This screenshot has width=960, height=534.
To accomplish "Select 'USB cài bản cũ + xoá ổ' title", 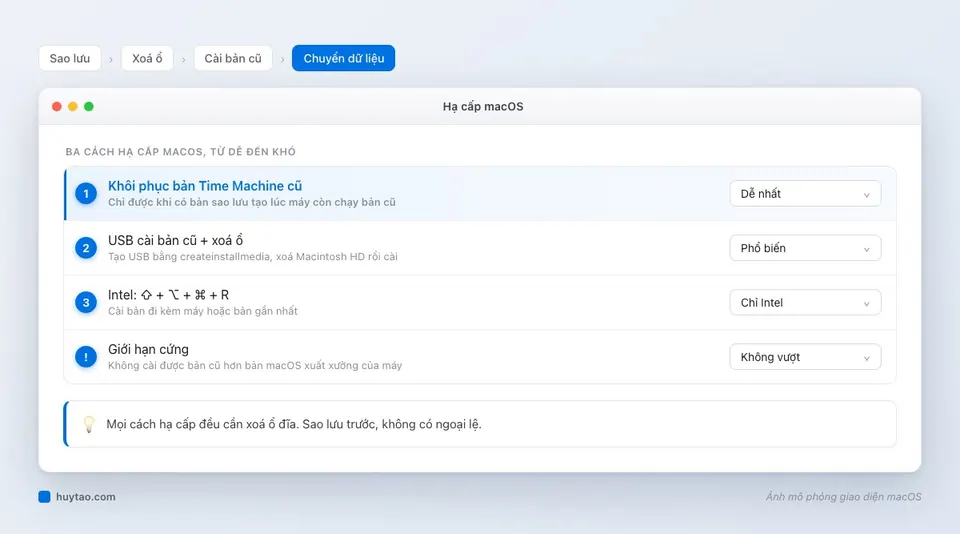I will tap(176, 240).
